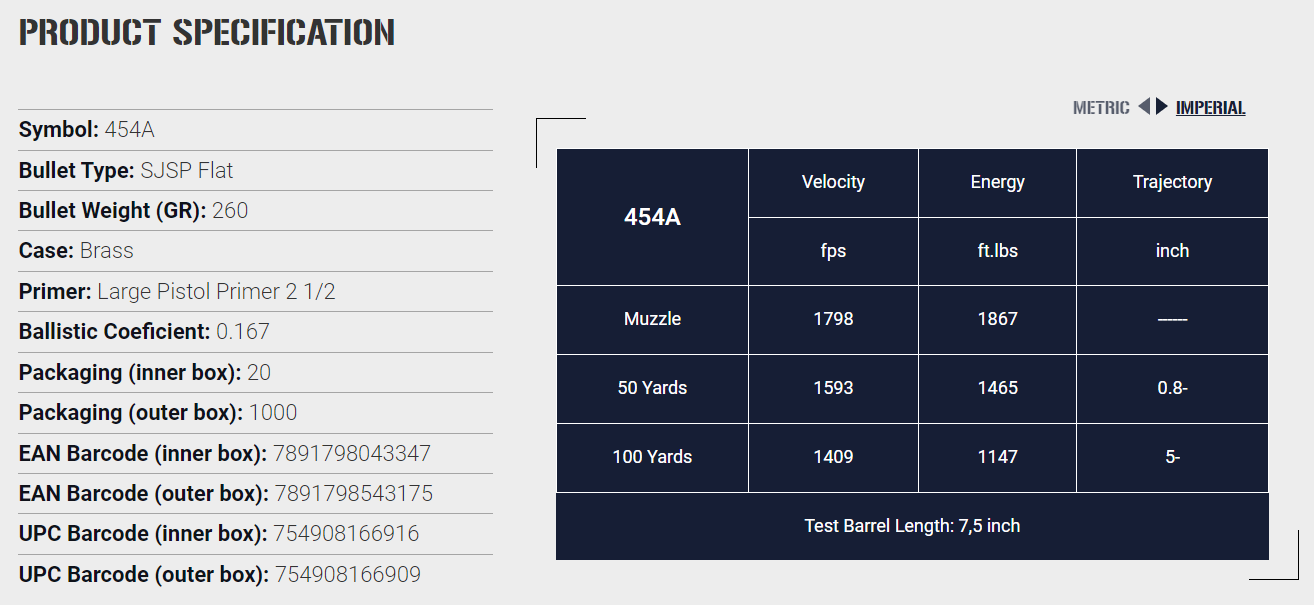Screen dimensions: 1314x605
Task: Switch units to METRIC
Action: click(x=1101, y=108)
